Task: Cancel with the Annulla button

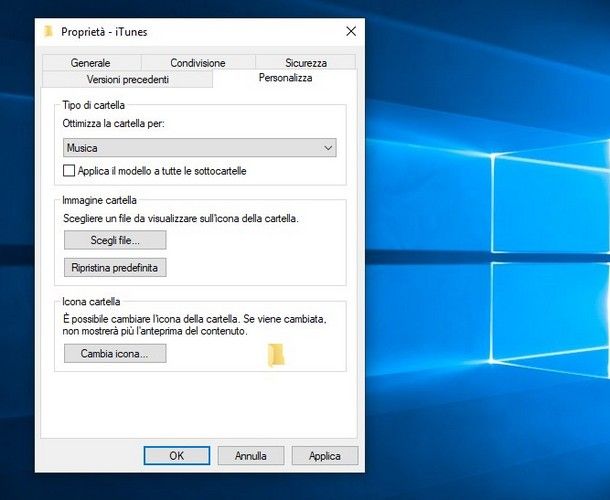Action: (x=251, y=456)
